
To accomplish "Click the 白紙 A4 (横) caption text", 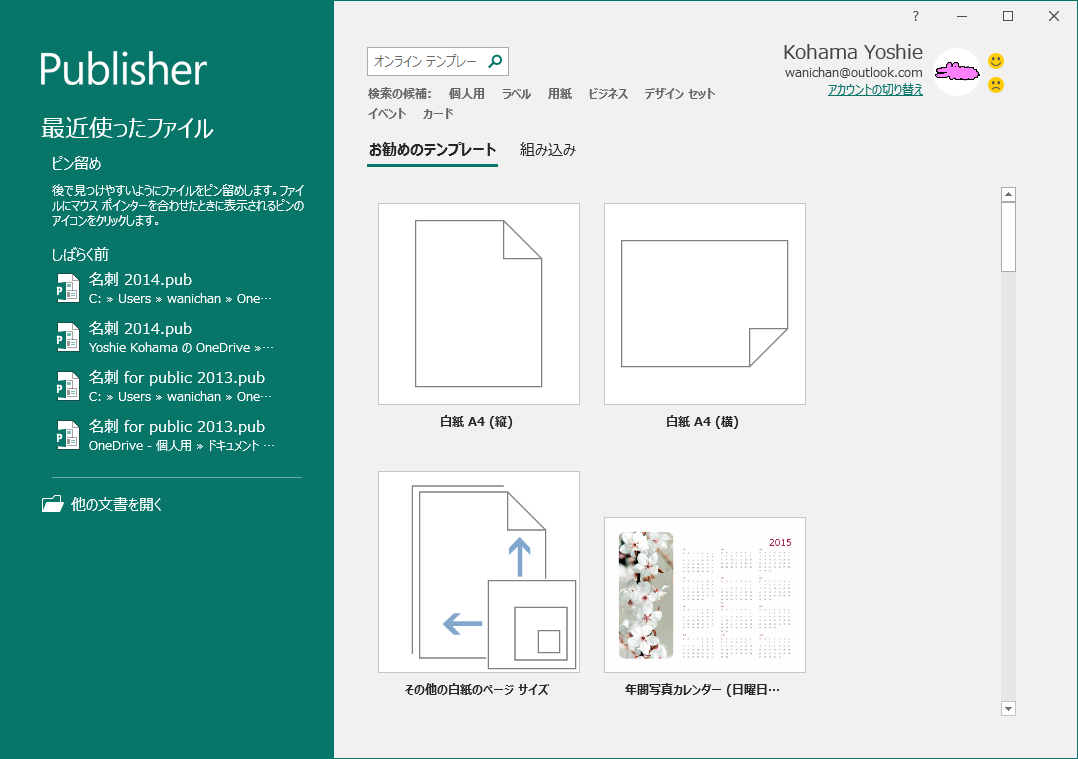I will coord(703,421).
